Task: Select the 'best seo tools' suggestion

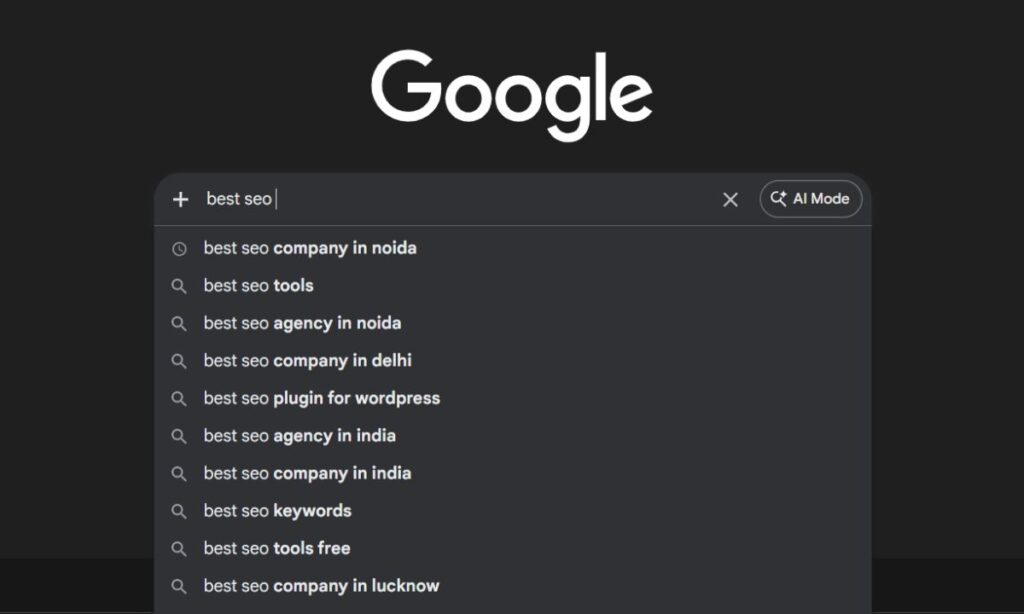Action: click(x=256, y=285)
